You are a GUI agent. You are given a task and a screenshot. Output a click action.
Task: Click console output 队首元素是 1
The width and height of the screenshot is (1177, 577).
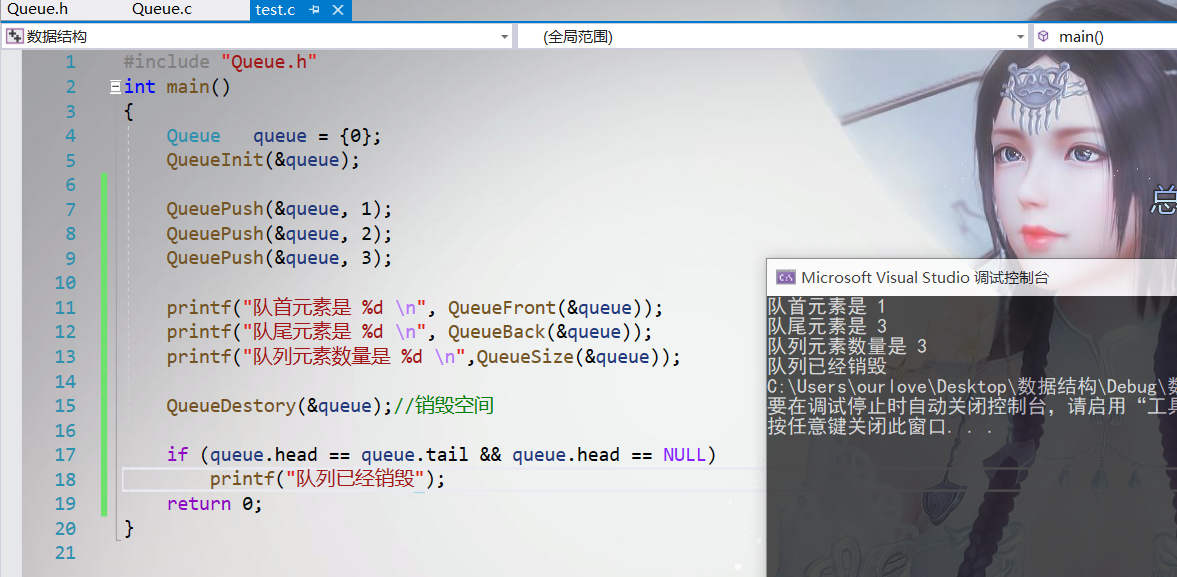pos(827,306)
